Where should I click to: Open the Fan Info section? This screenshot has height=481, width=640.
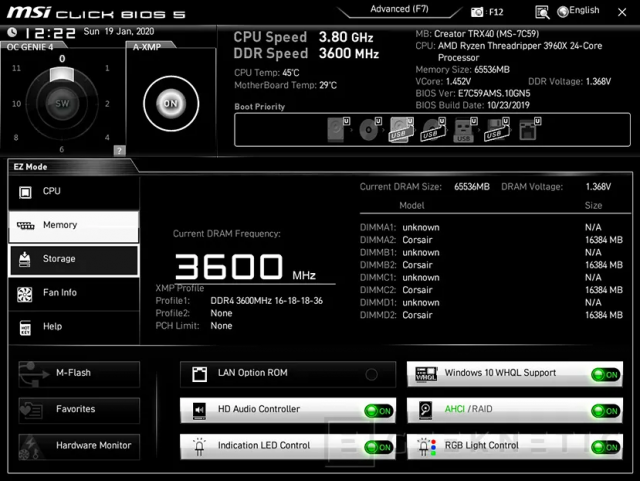coord(74,293)
